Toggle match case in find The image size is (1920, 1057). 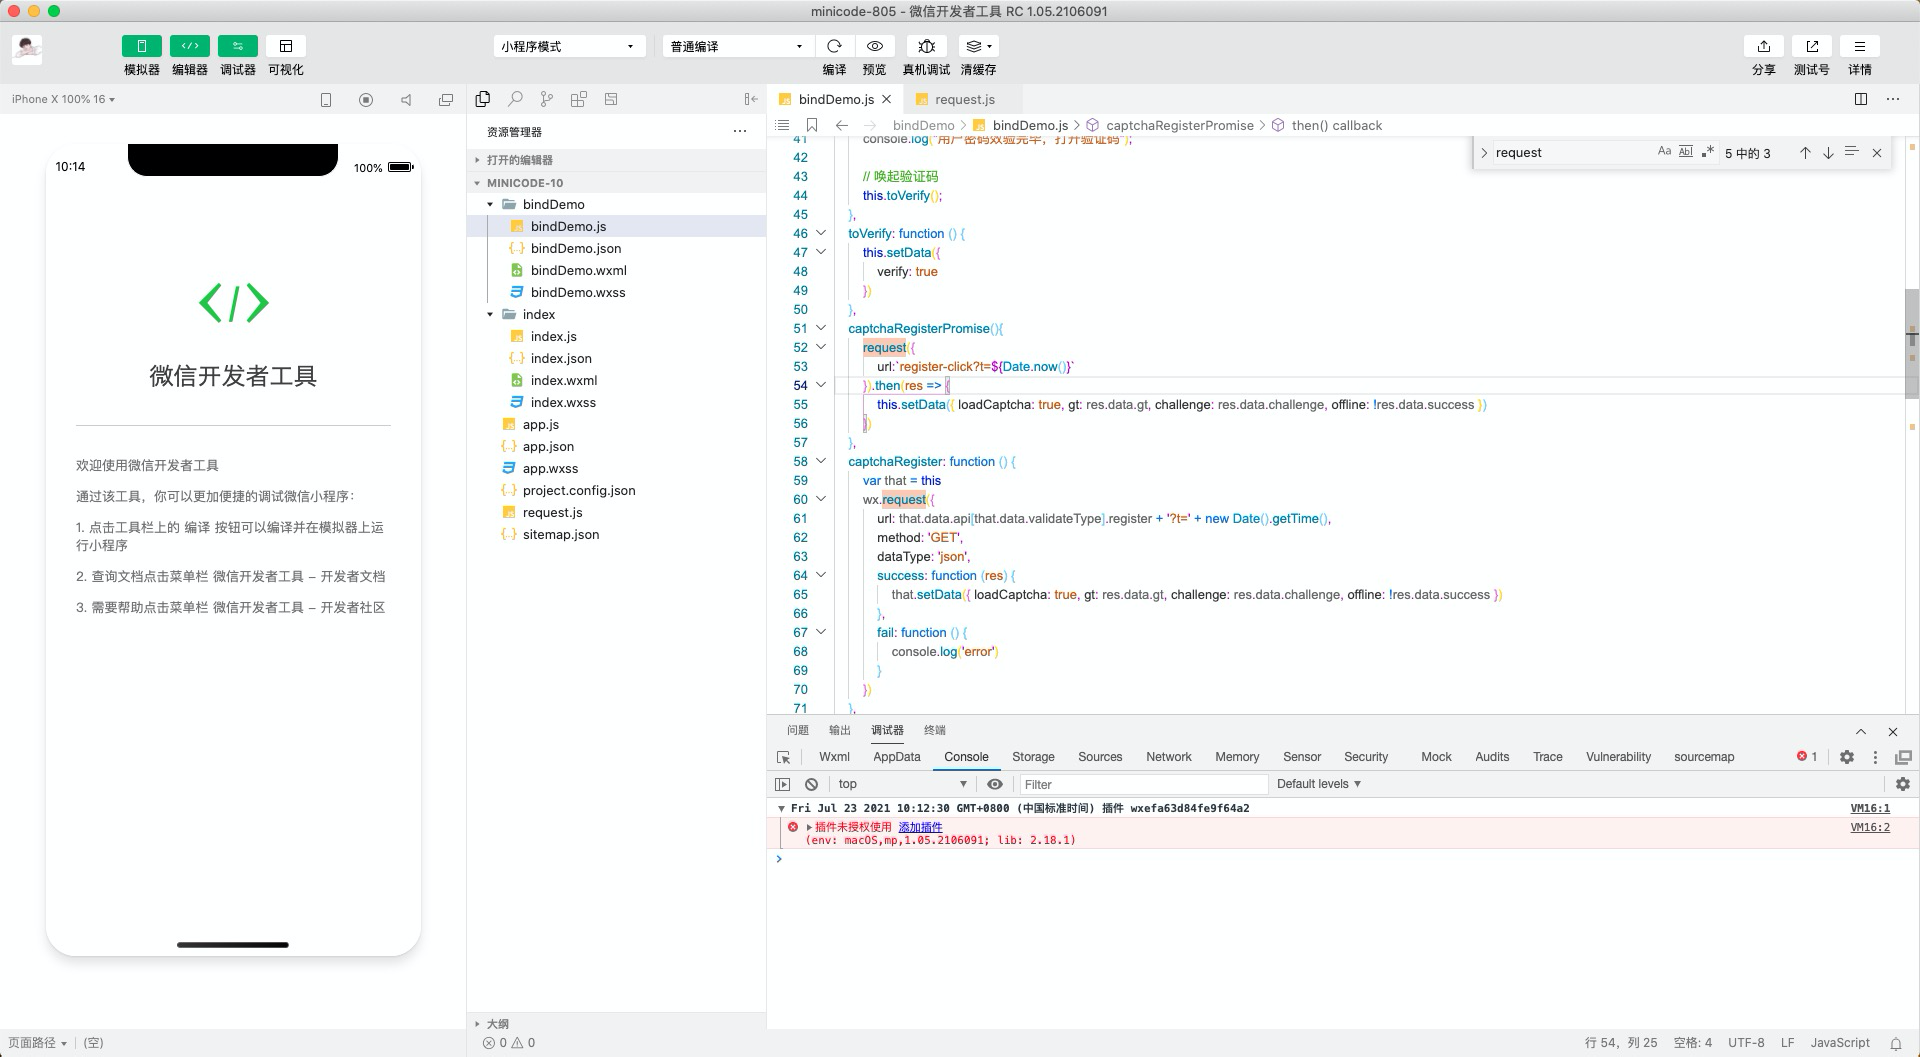(1664, 152)
